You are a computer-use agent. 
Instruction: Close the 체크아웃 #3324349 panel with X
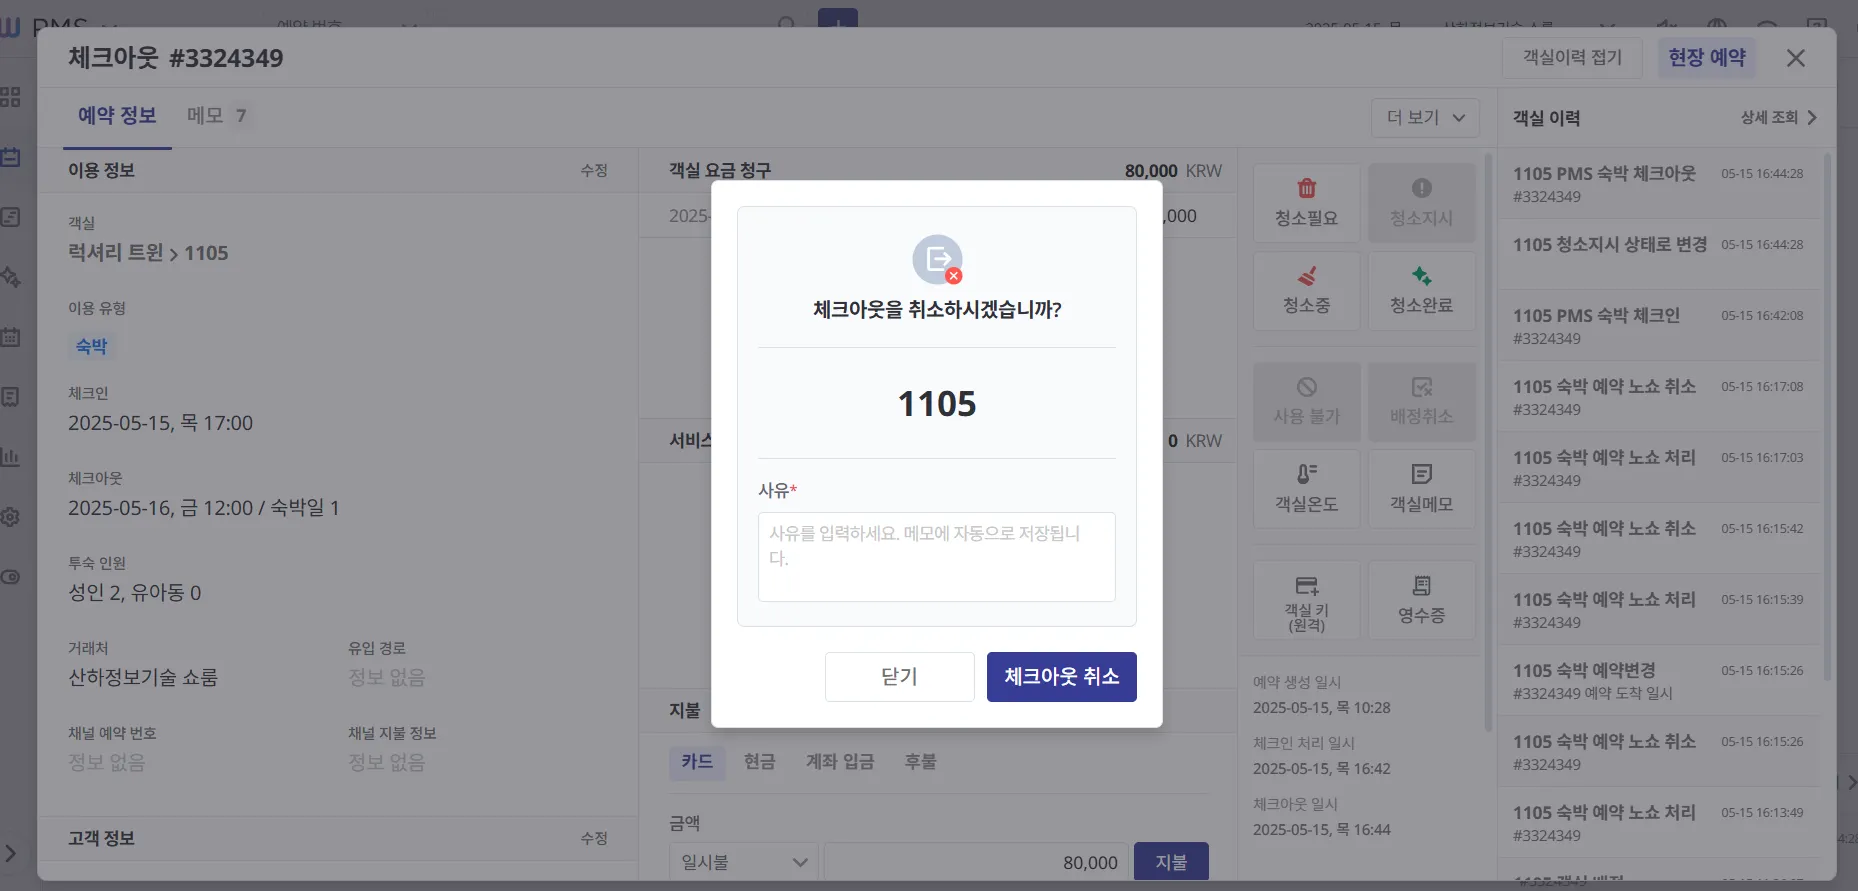[1796, 58]
